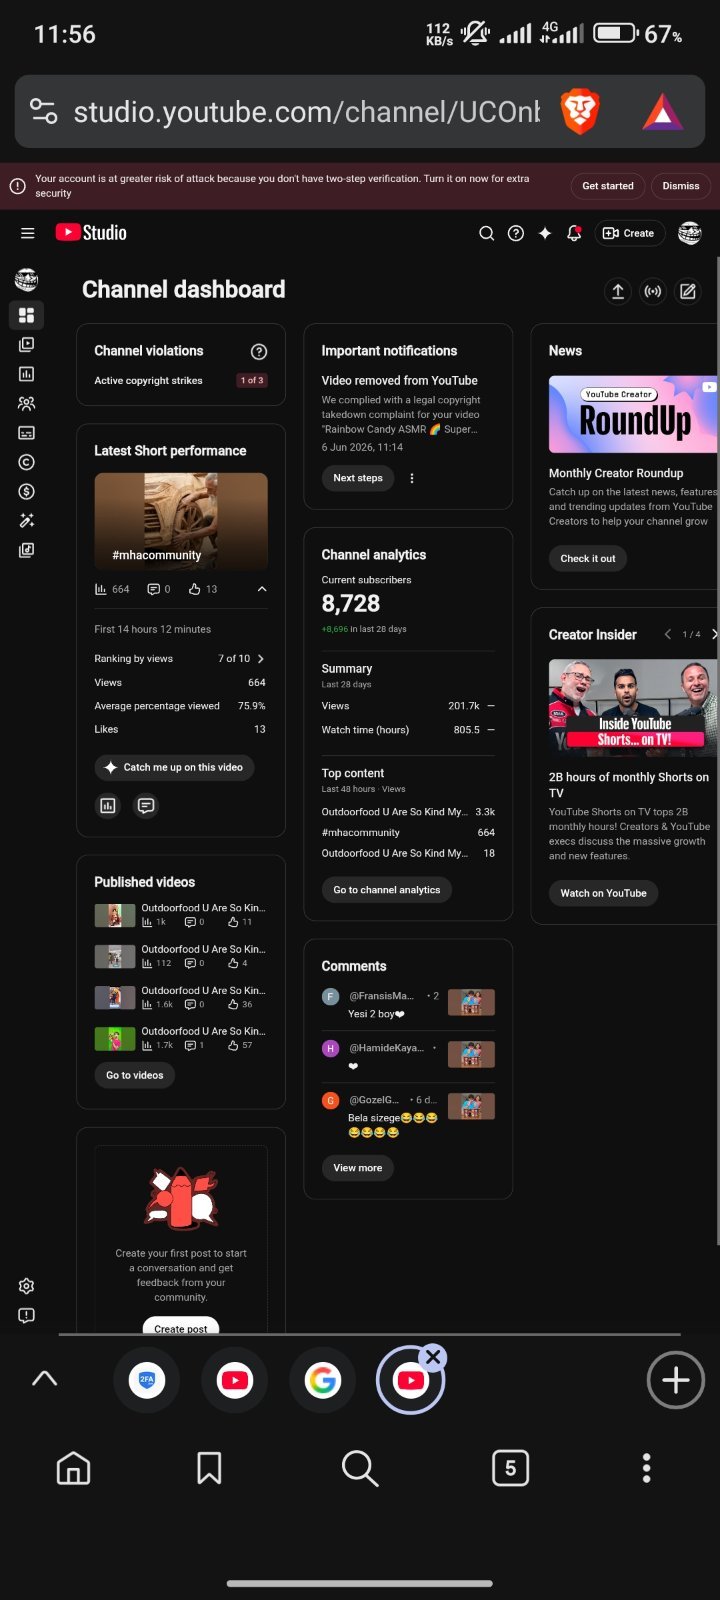Click Get started for two-step verification

pyautogui.click(x=608, y=186)
